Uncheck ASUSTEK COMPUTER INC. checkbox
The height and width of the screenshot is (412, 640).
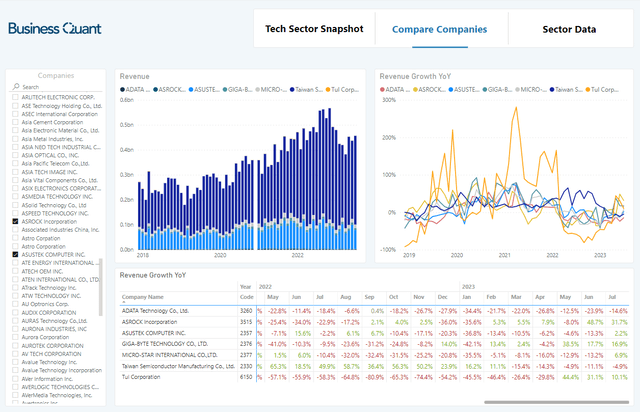tap(15, 255)
